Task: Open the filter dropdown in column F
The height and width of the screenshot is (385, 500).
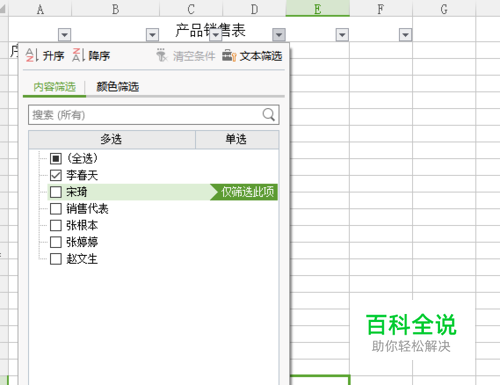Action: [405, 35]
